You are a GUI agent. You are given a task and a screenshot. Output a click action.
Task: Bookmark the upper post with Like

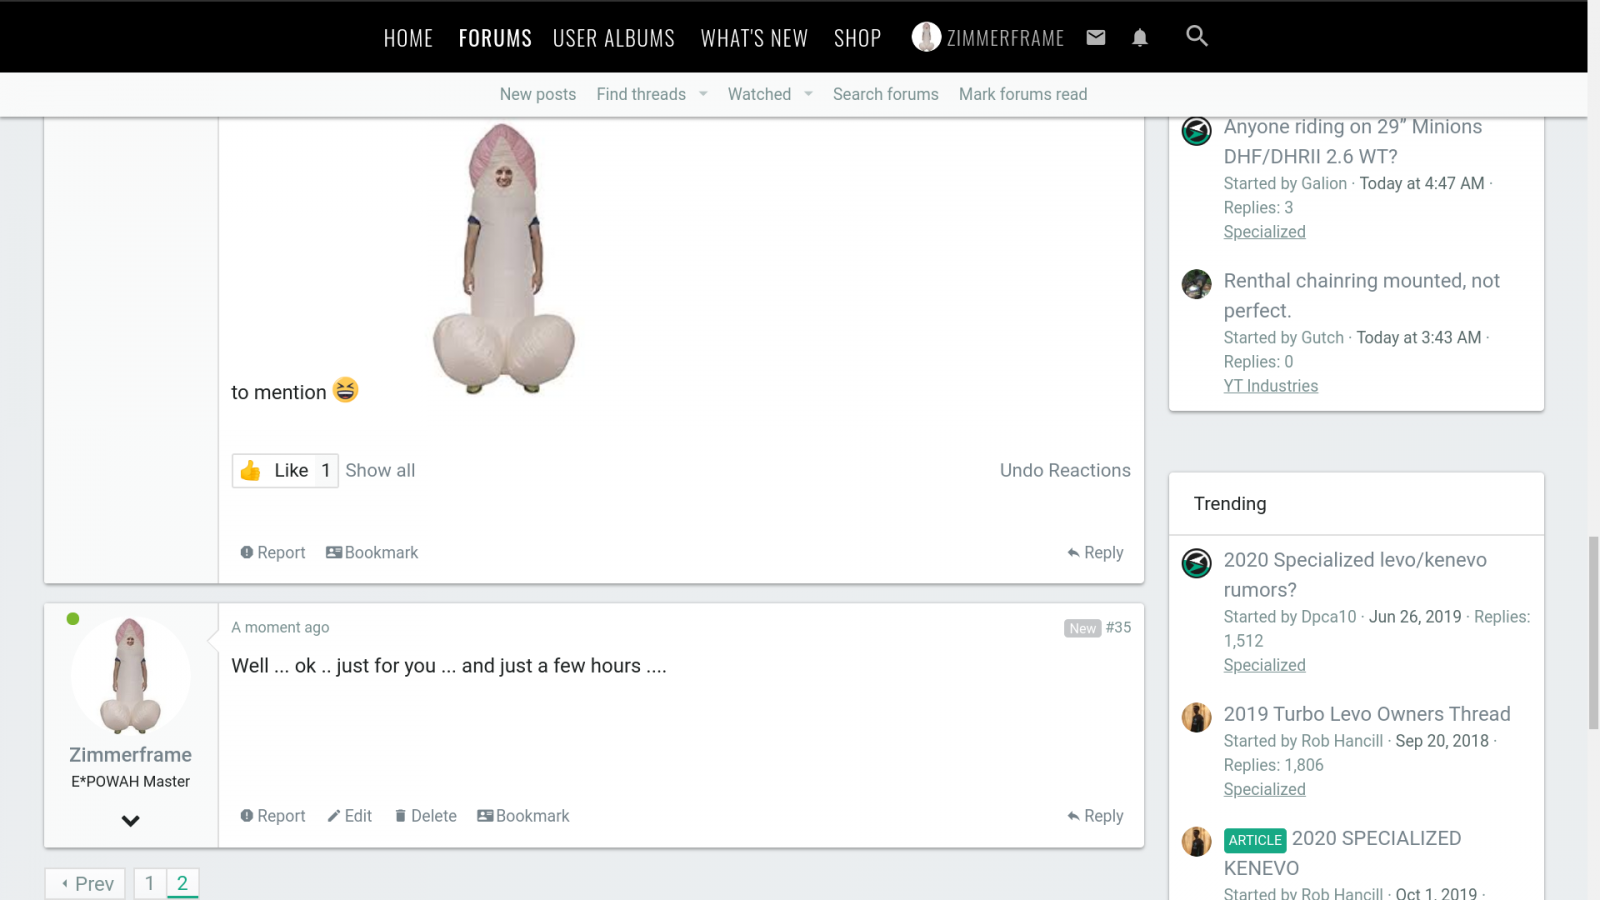372,552
